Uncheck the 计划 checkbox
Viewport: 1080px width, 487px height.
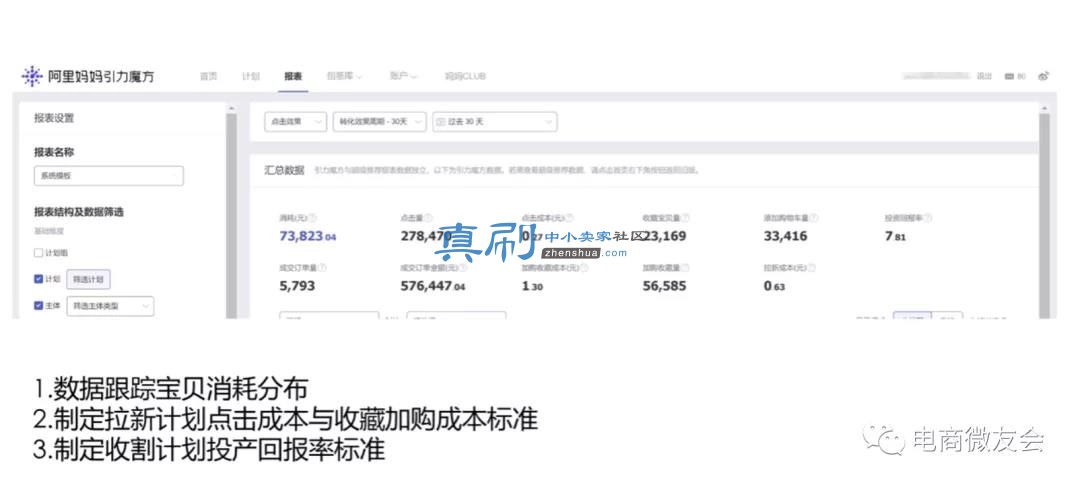point(39,279)
